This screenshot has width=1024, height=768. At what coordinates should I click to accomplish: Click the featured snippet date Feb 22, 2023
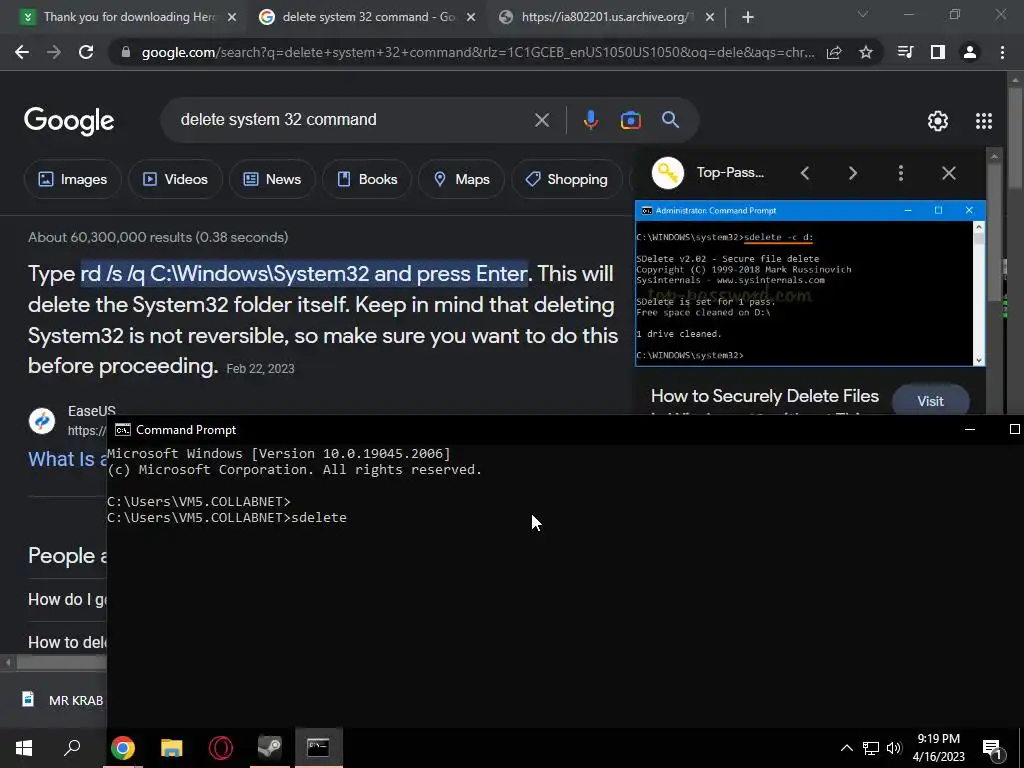point(260,369)
